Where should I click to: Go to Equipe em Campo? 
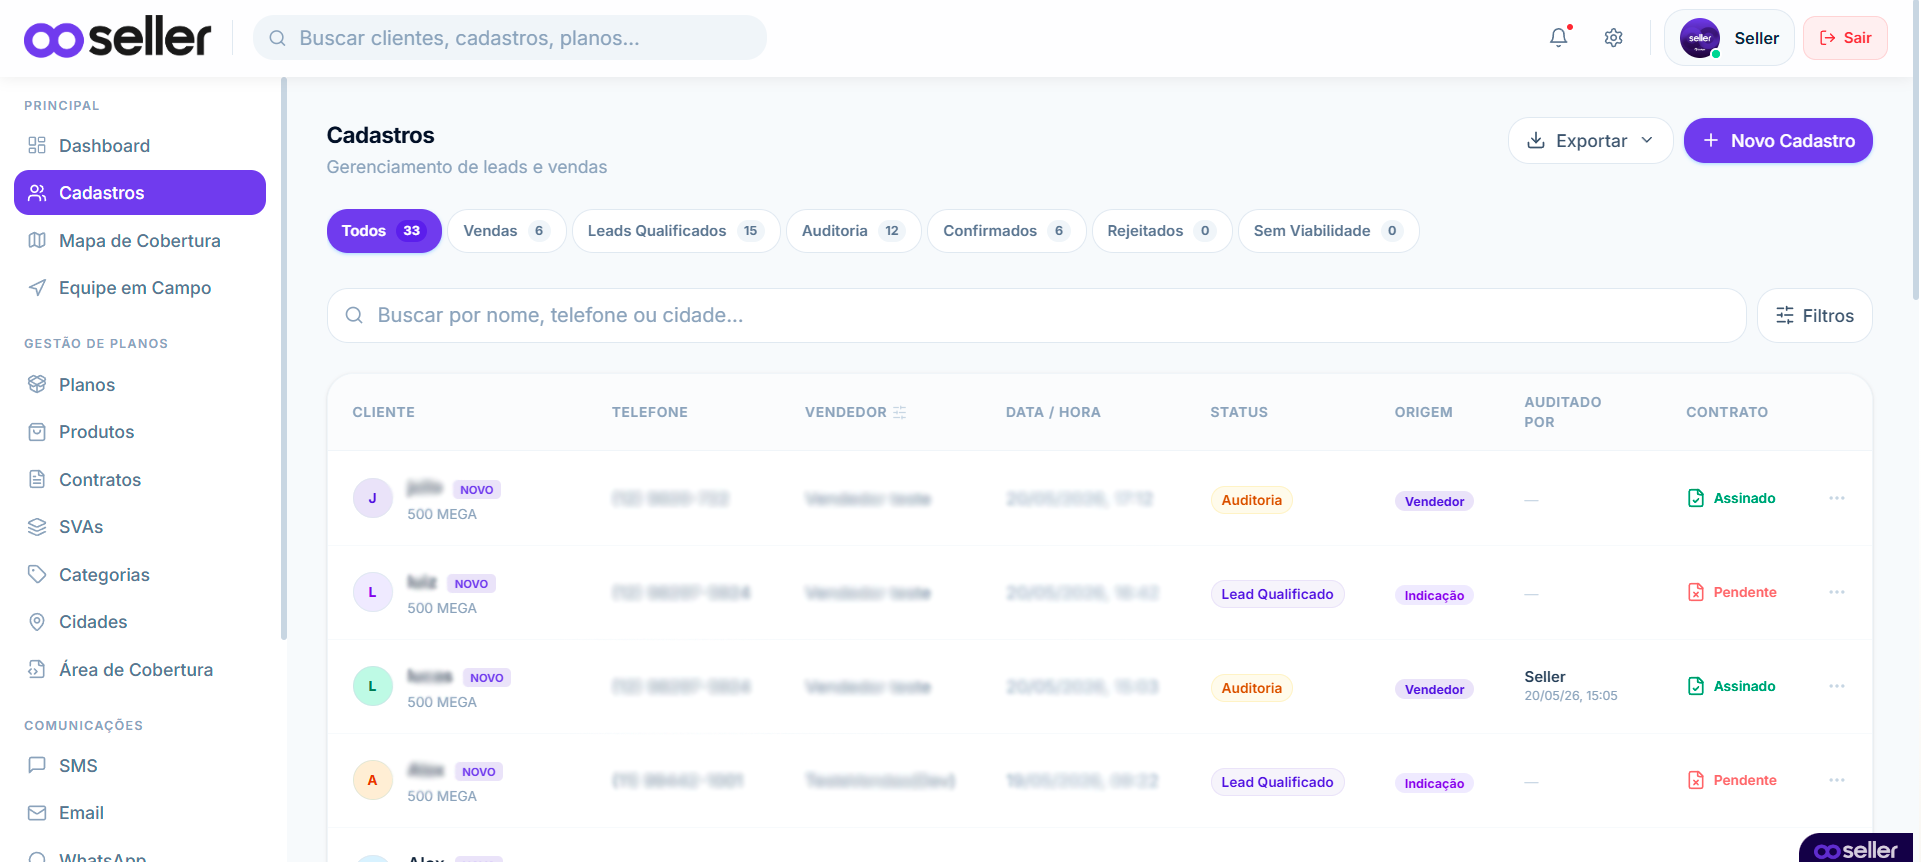point(140,288)
